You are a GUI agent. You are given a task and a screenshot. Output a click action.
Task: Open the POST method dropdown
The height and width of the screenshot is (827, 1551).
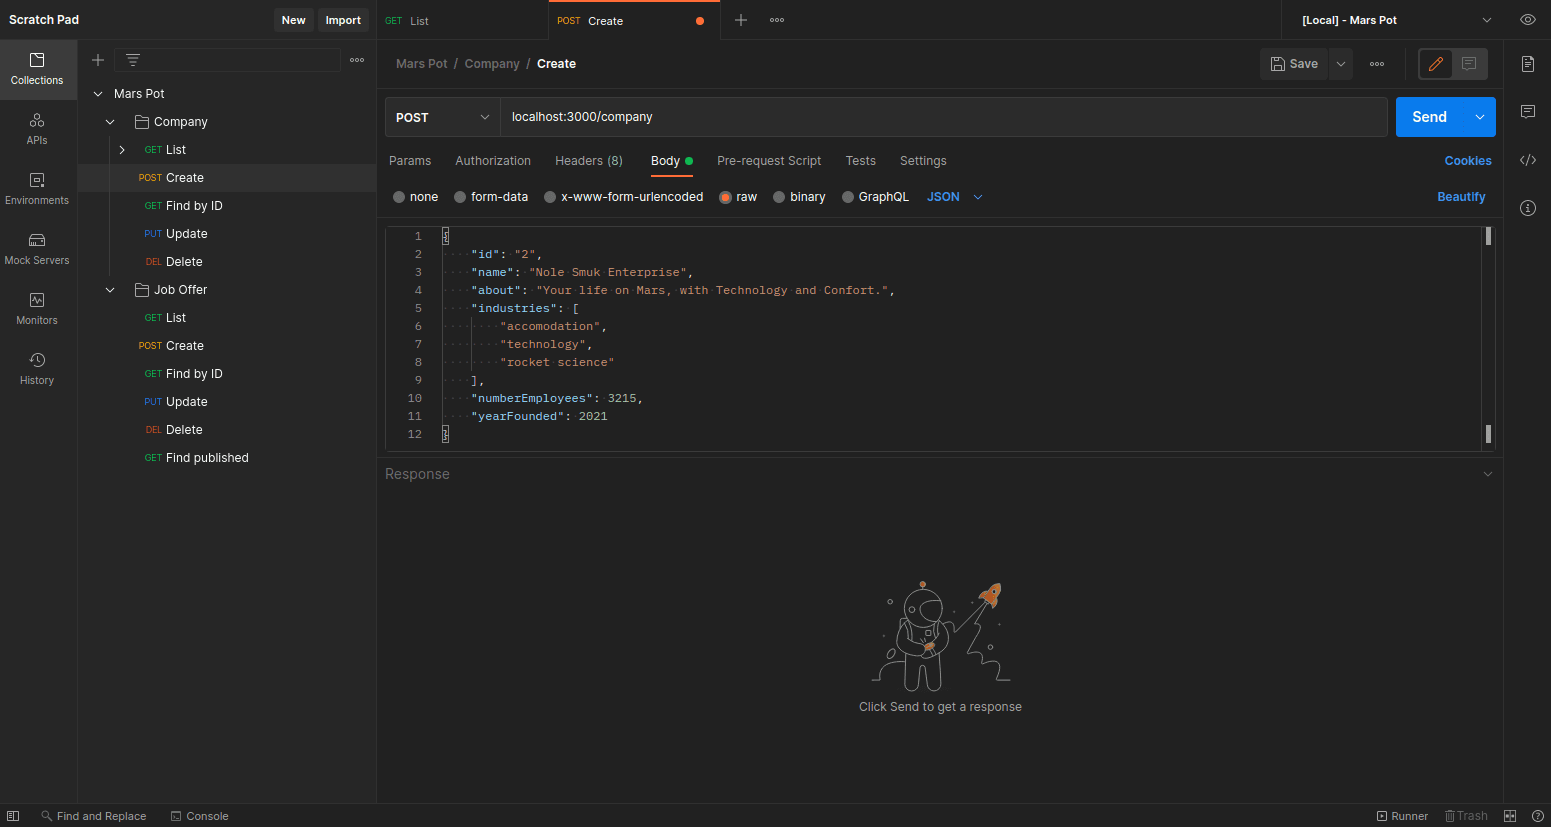442,117
